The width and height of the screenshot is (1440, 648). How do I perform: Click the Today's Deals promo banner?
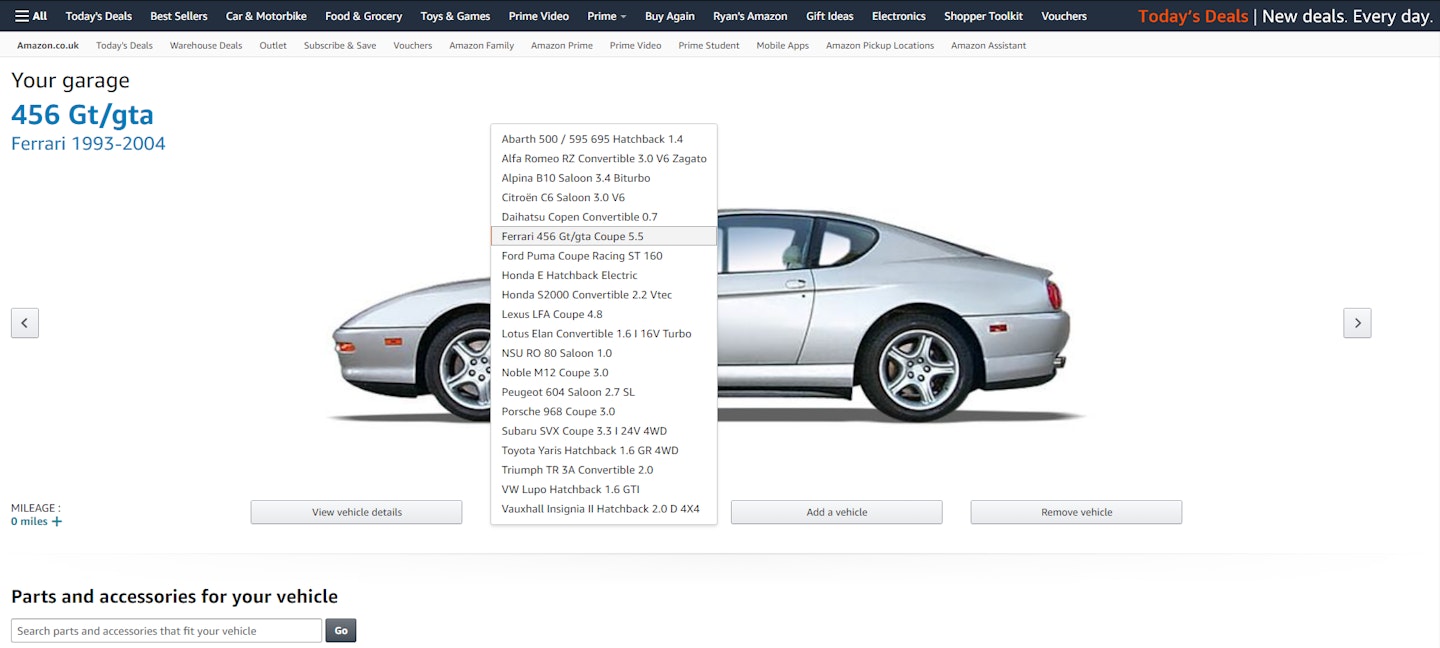pyautogui.click(x=1285, y=16)
